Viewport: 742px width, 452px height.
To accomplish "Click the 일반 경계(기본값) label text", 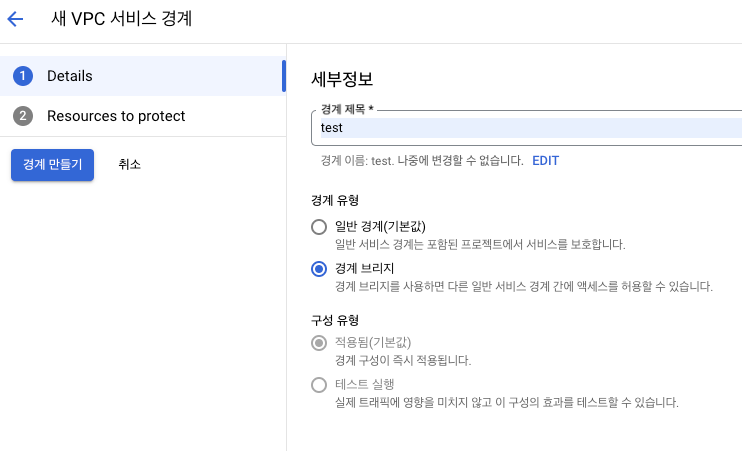I will click(x=380, y=226).
